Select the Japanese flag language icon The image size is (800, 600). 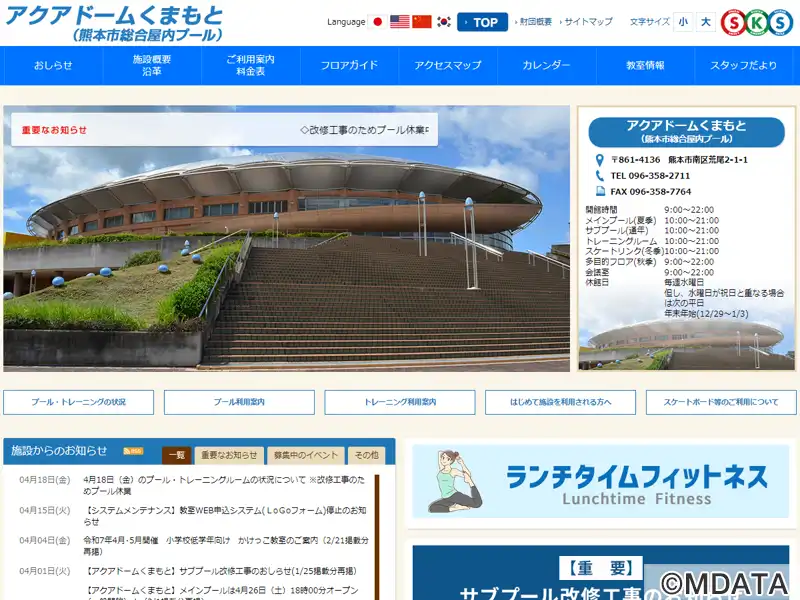pos(378,22)
